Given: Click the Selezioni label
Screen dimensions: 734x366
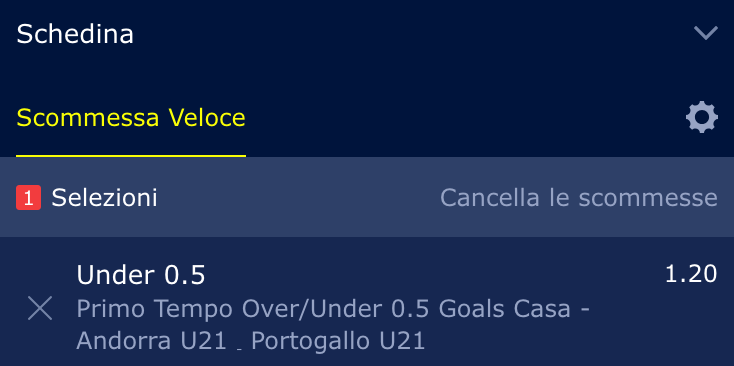Looking at the screenshot, I should pos(104,198).
